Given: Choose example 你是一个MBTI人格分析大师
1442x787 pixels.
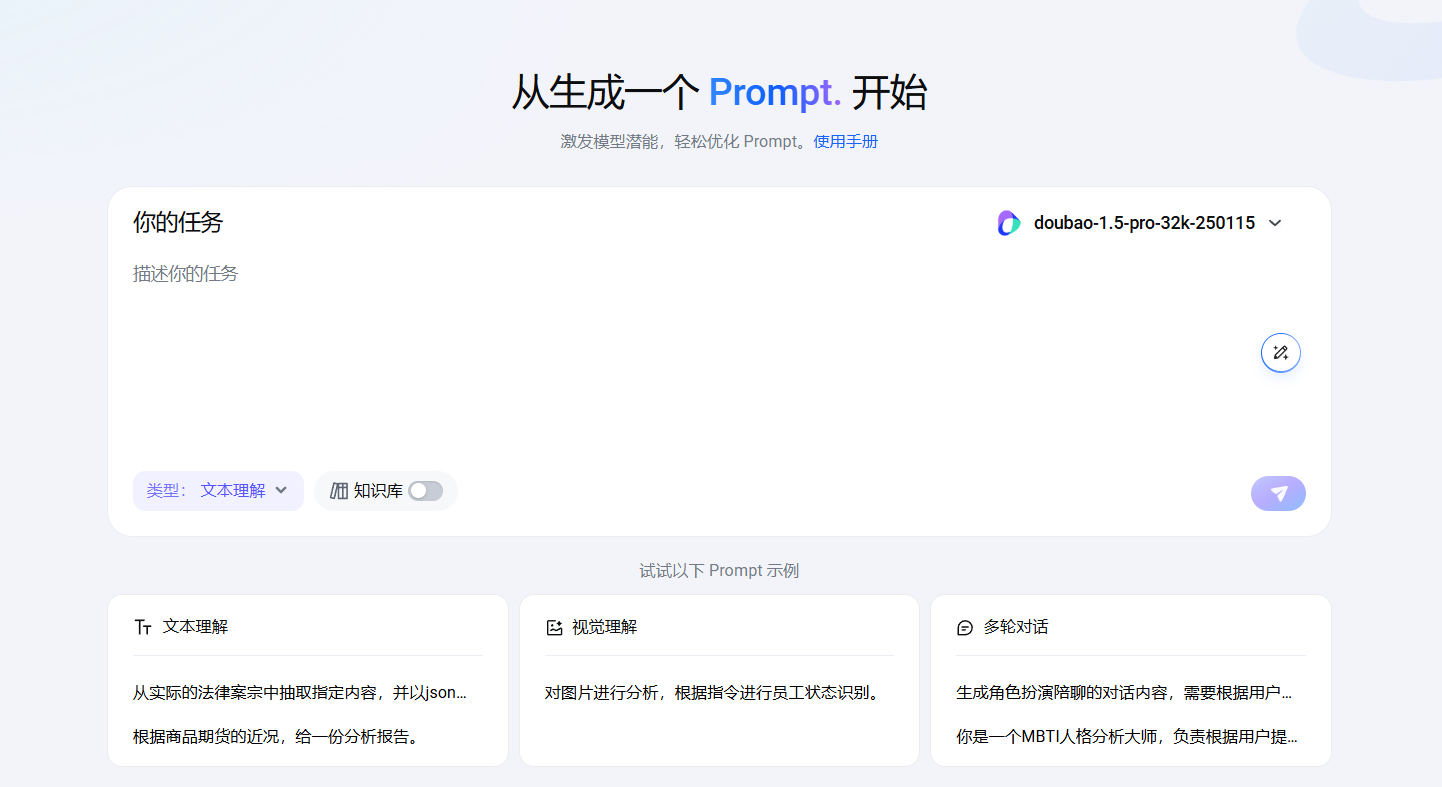Looking at the screenshot, I should (1127, 738).
